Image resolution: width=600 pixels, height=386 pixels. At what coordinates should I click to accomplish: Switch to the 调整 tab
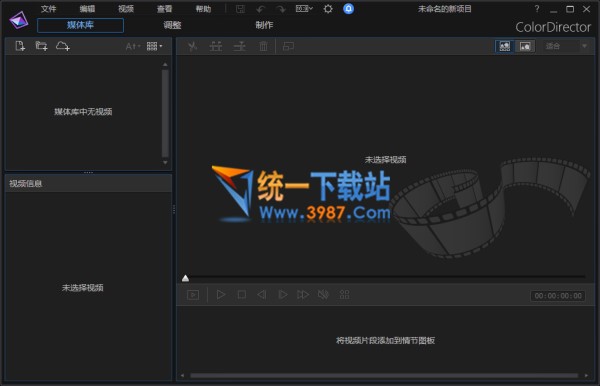tap(172, 25)
